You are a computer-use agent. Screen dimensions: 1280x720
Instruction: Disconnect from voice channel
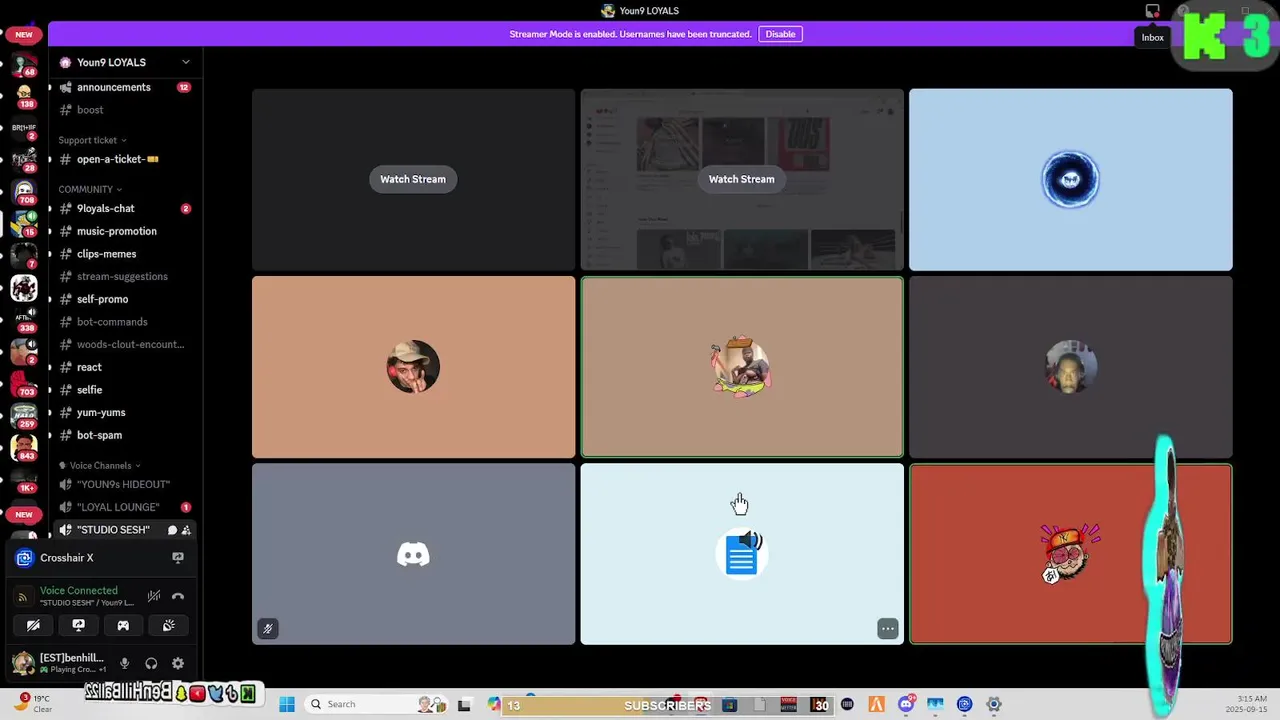click(178, 596)
